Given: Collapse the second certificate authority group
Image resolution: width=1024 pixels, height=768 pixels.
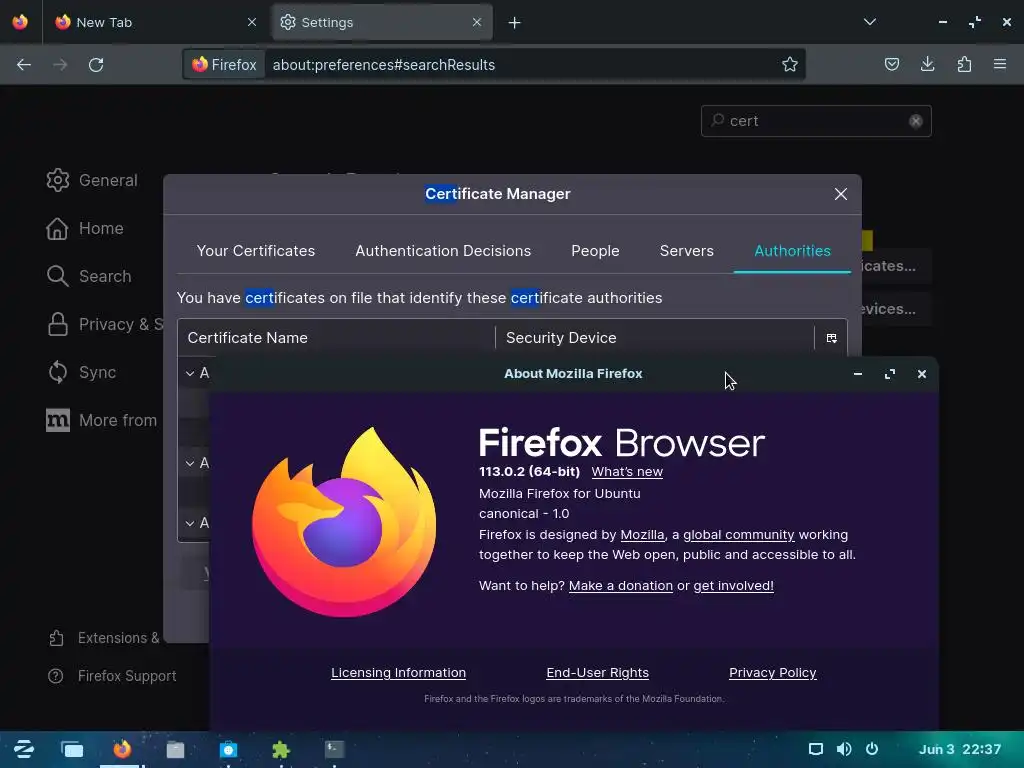Looking at the screenshot, I should coord(190,463).
